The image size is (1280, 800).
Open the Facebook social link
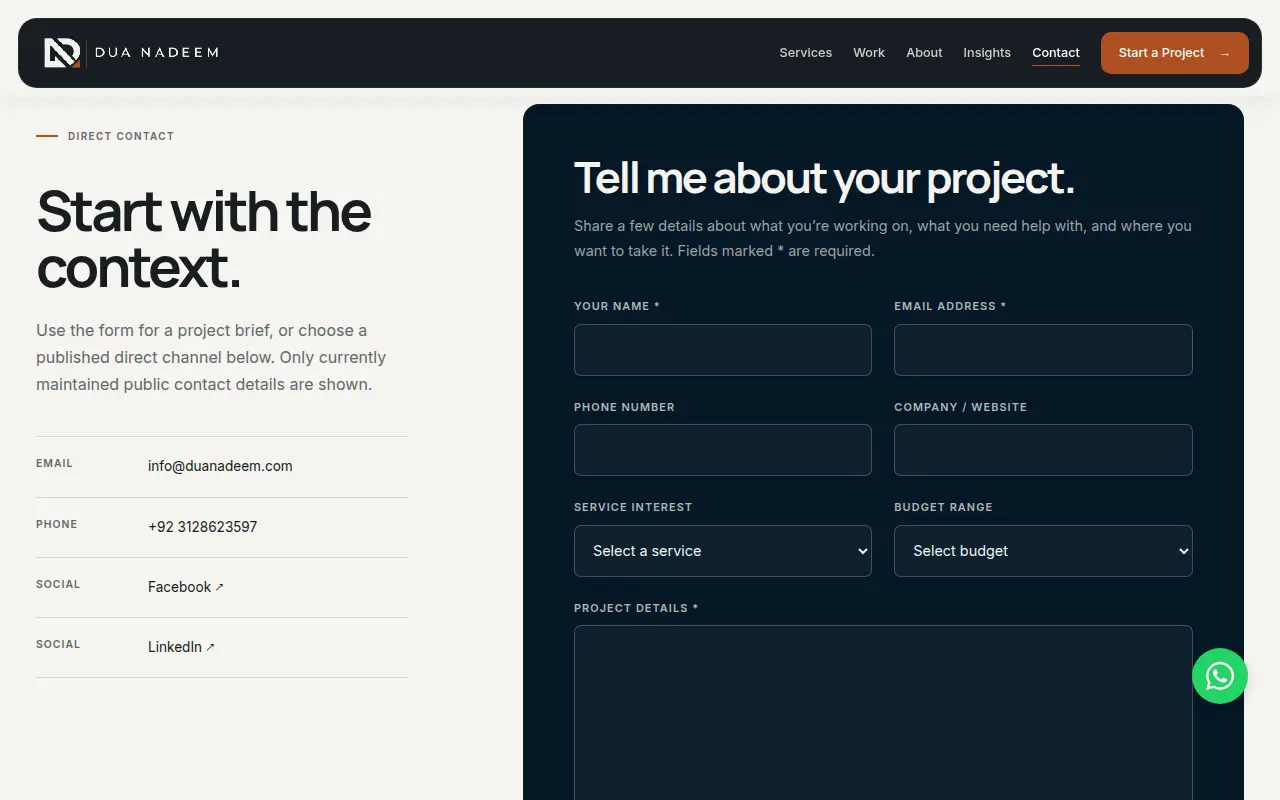(180, 587)
